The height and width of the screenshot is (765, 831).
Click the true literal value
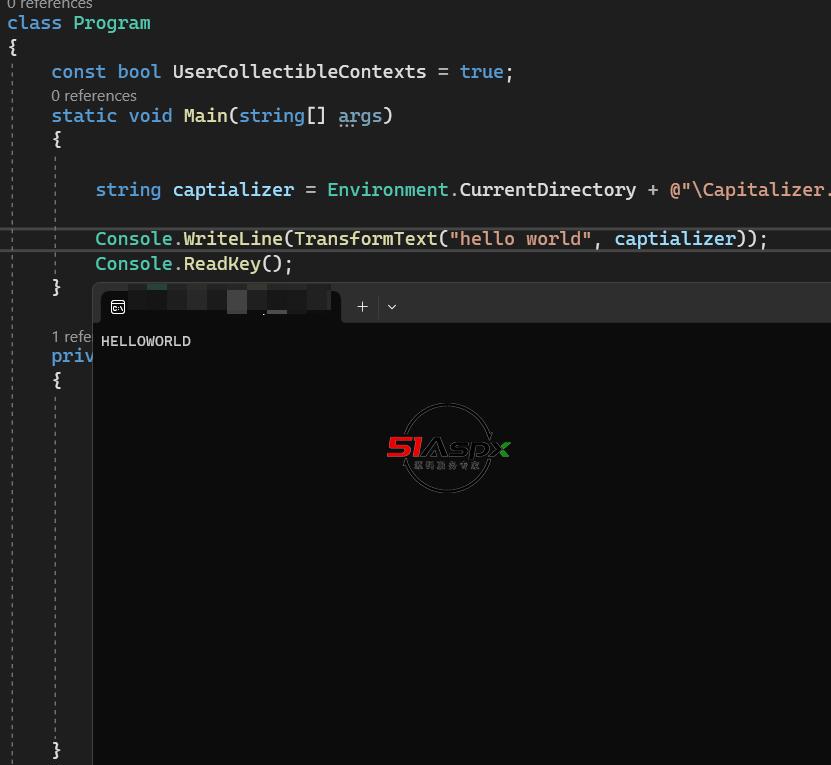pyautogui.click(x=481, y=72)
